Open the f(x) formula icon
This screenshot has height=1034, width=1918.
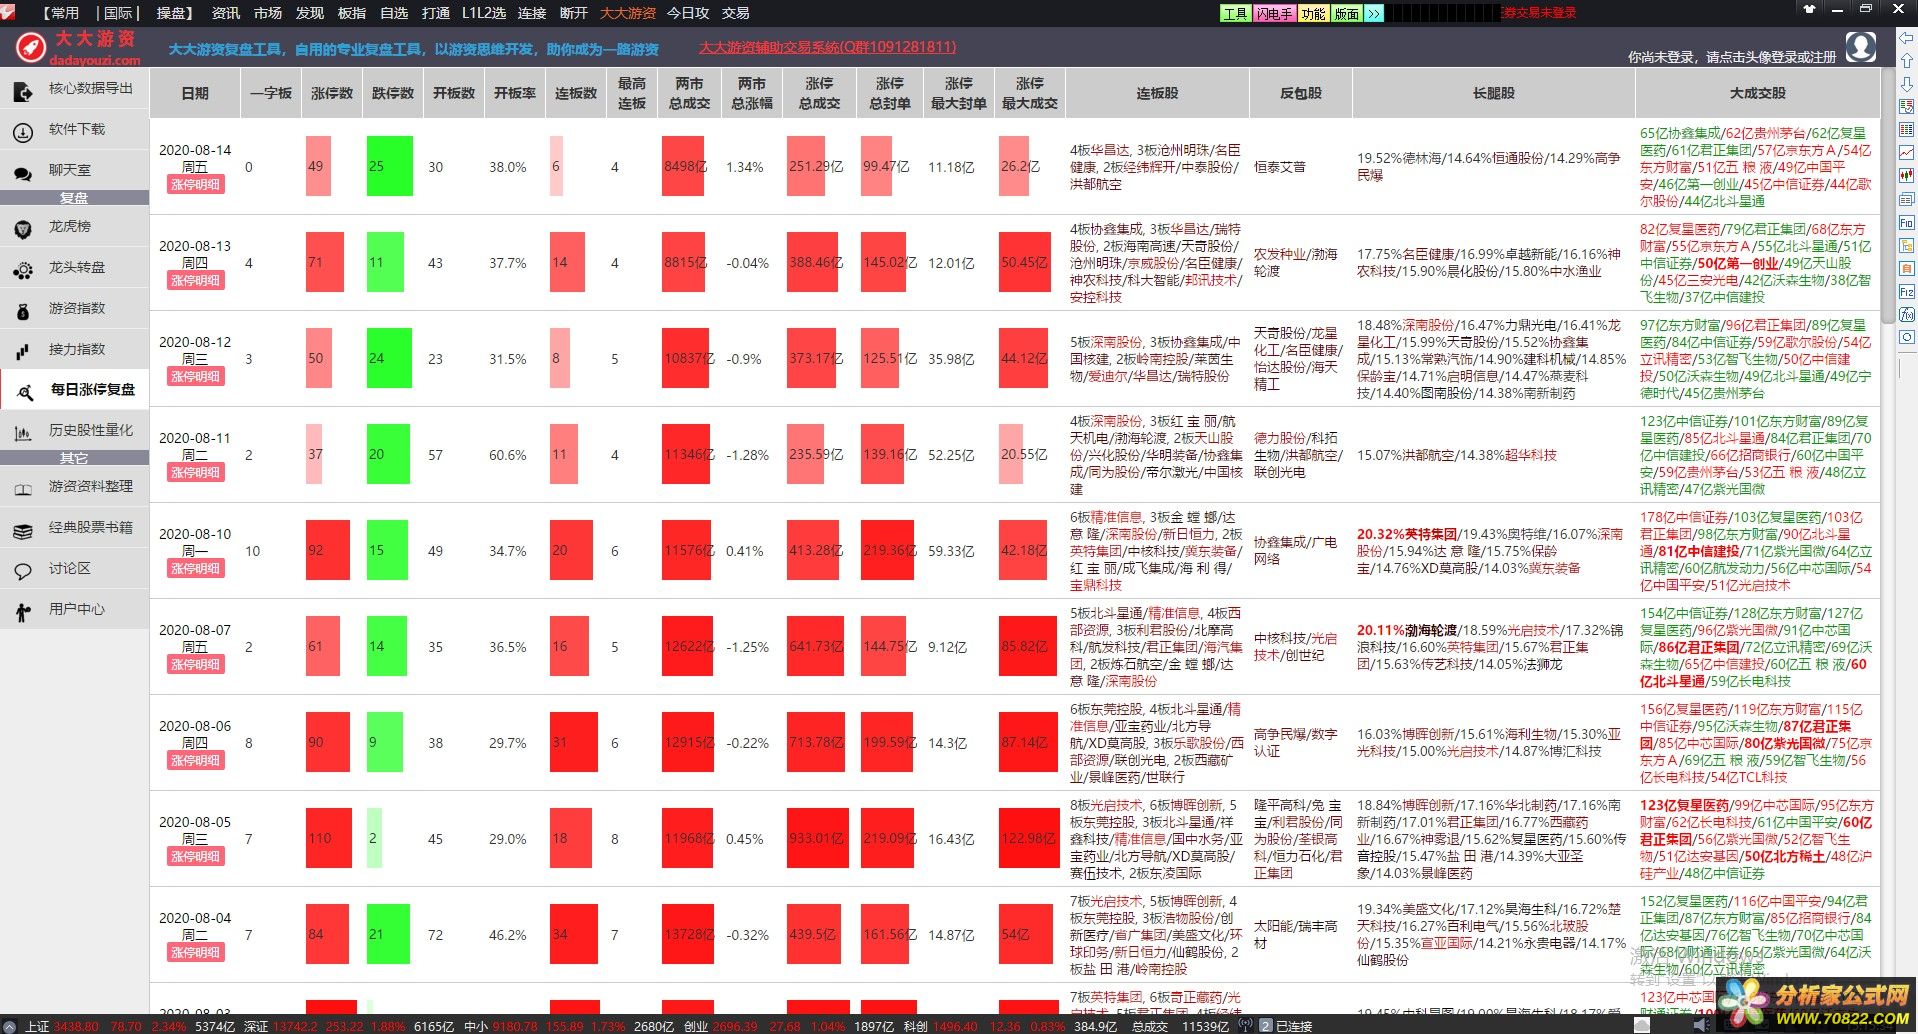(x=1906, y=314)
